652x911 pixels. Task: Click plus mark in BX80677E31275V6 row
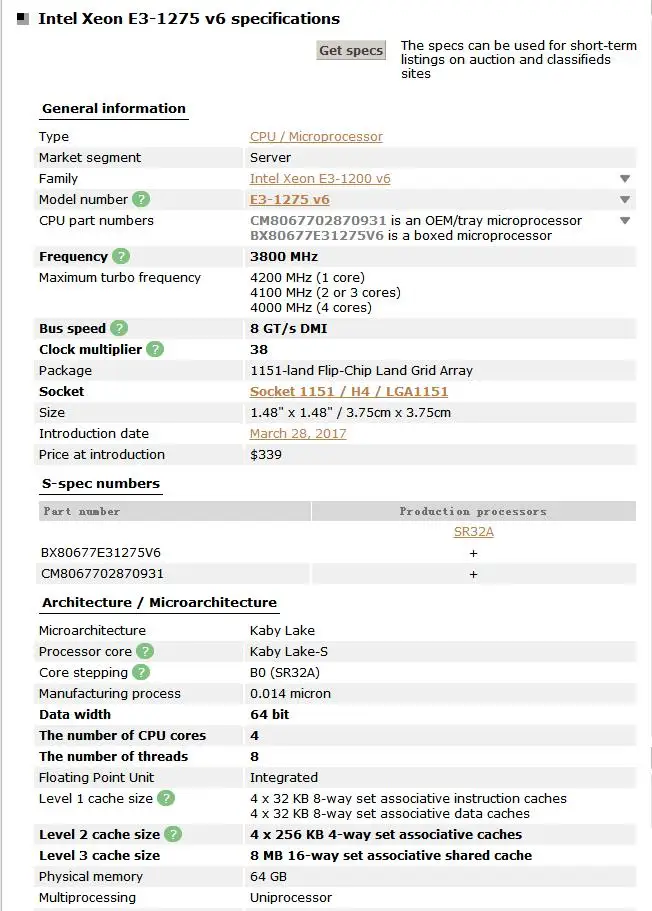point(474,553)
